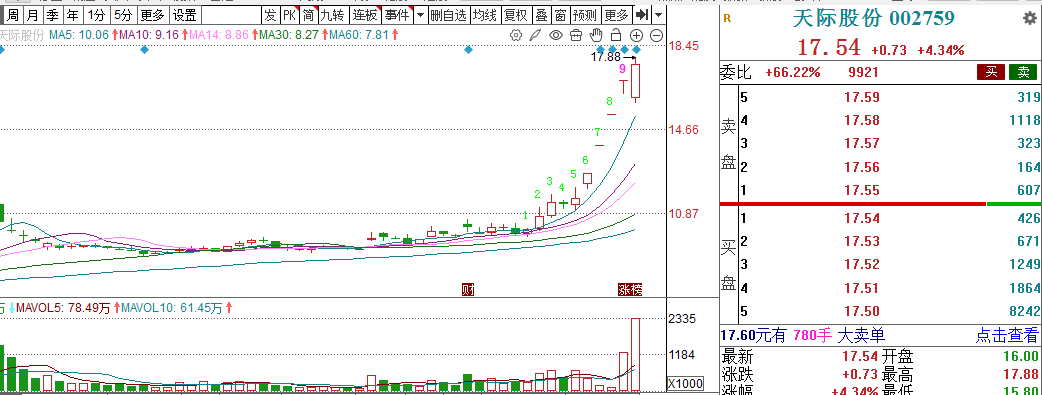Open 点击查看 link for large orders
This screenshot has height=395, width=1042.
pos(1006,334)
